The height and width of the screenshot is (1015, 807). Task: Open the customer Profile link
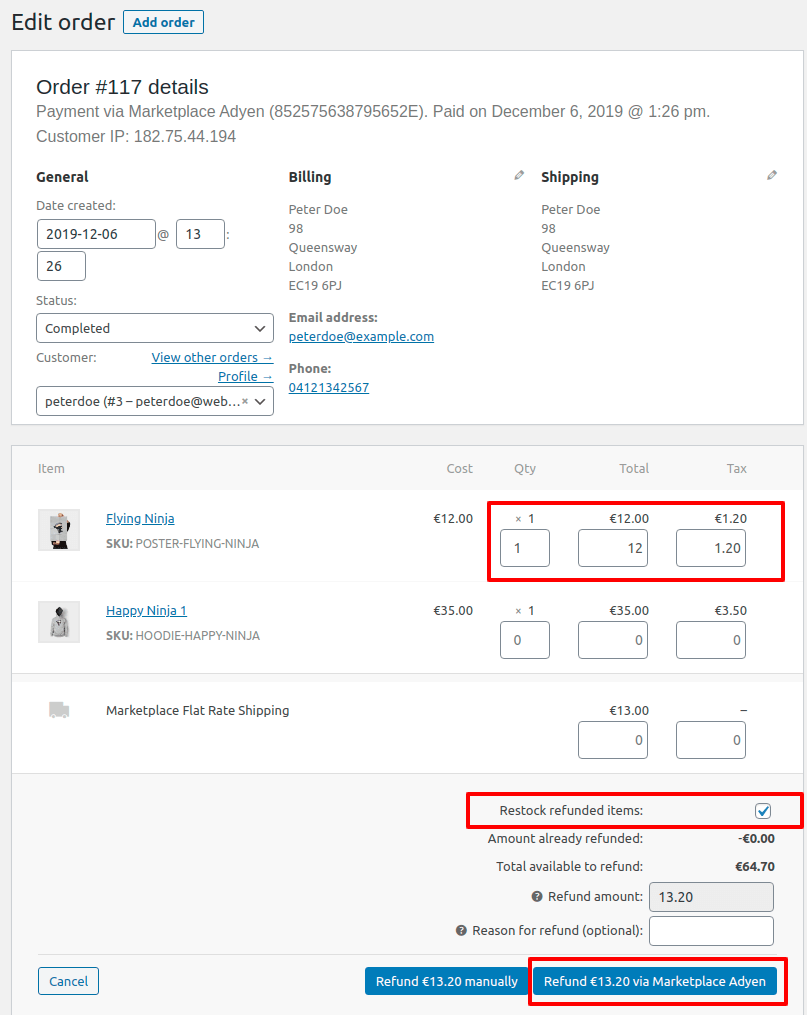245,376
